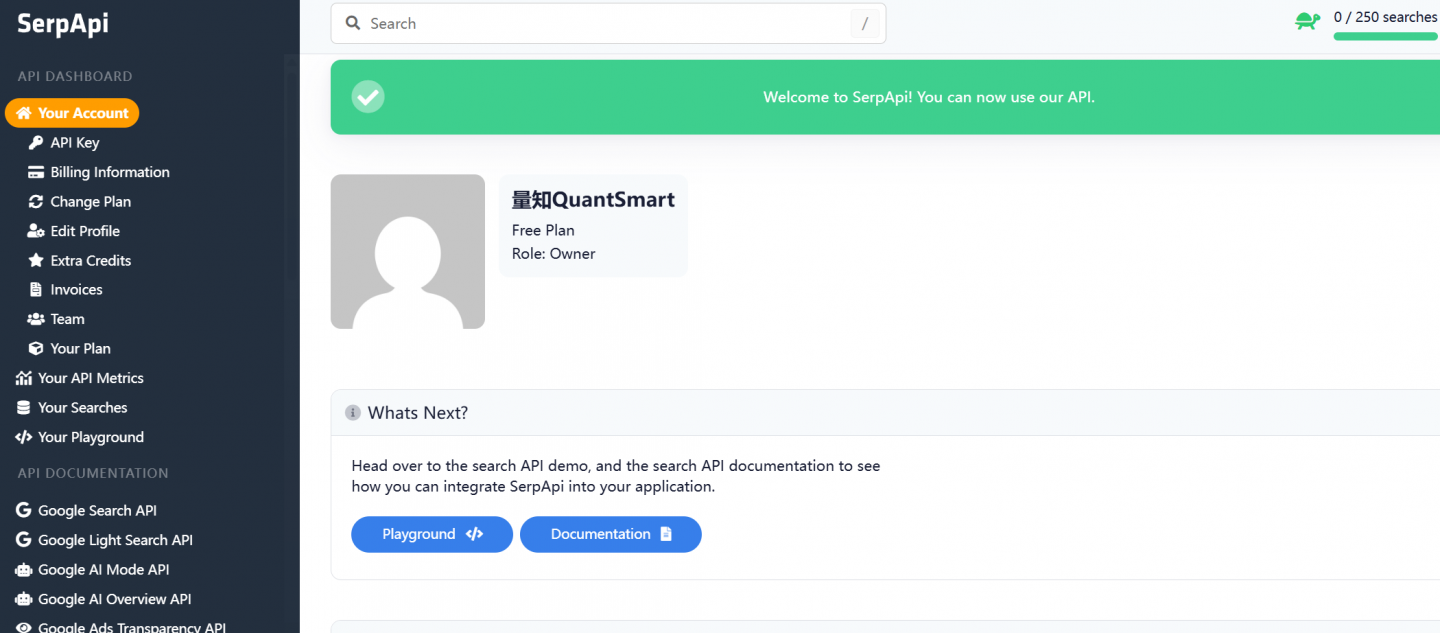Click the Your Searches database icon

[x=23, y=408]
